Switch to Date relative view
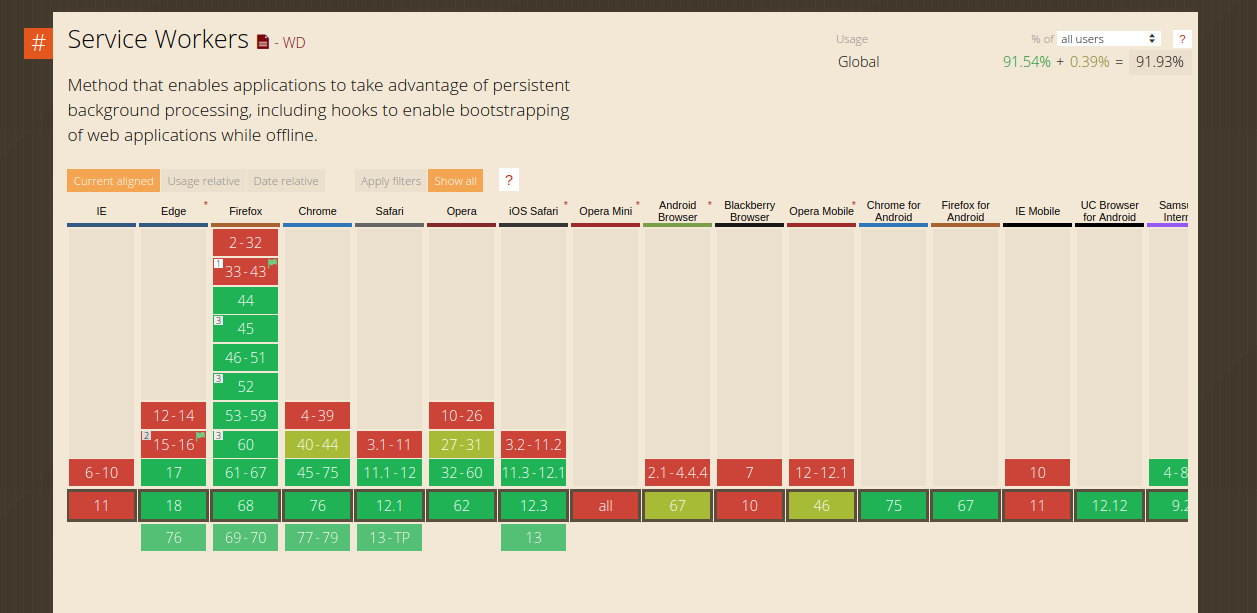This screenshot has width=1257, height=613. pyautogui.click(x=286, y=181)
